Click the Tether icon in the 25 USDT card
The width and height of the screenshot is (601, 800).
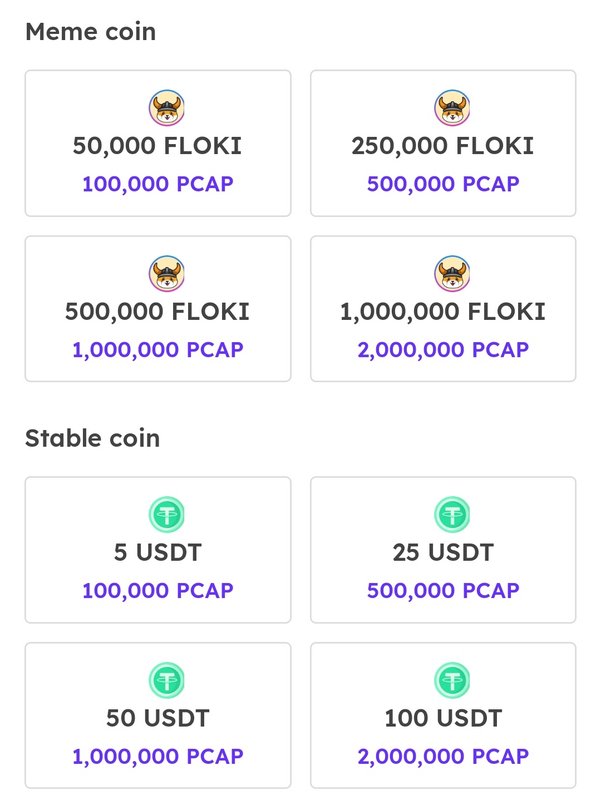point(452,514)
